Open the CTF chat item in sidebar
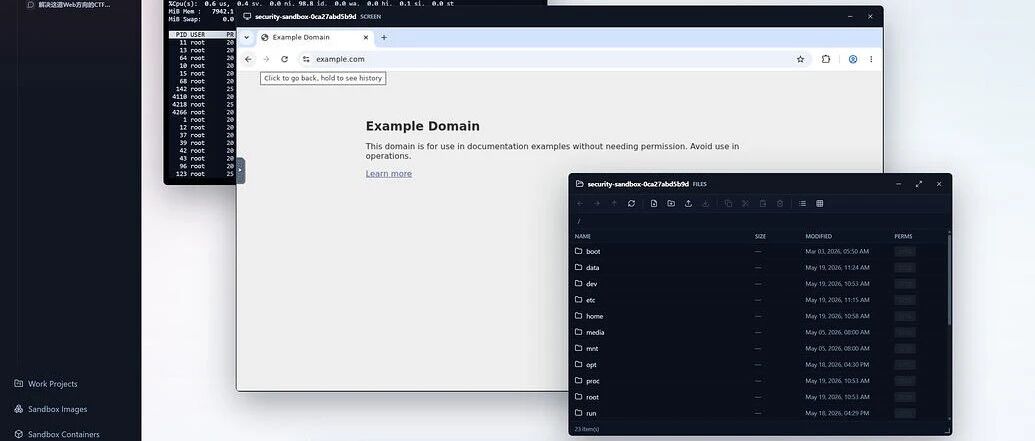This screenshot has width=1035, height=441. 69,5
